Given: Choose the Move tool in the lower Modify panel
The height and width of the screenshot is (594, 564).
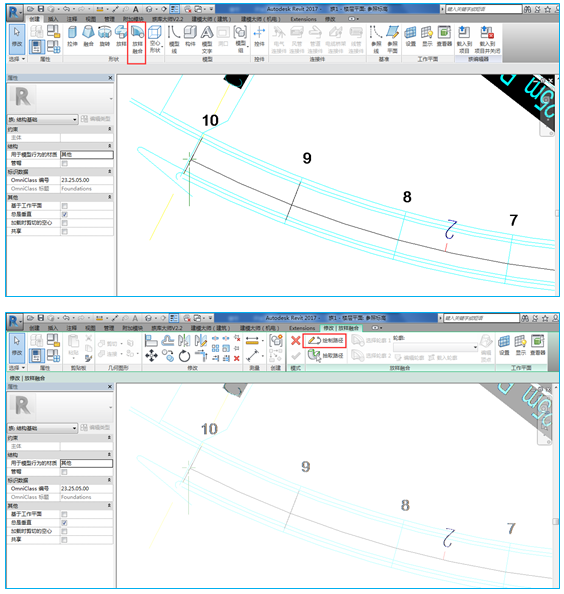Looking at the screenshot, I should (x=151, y=356).
